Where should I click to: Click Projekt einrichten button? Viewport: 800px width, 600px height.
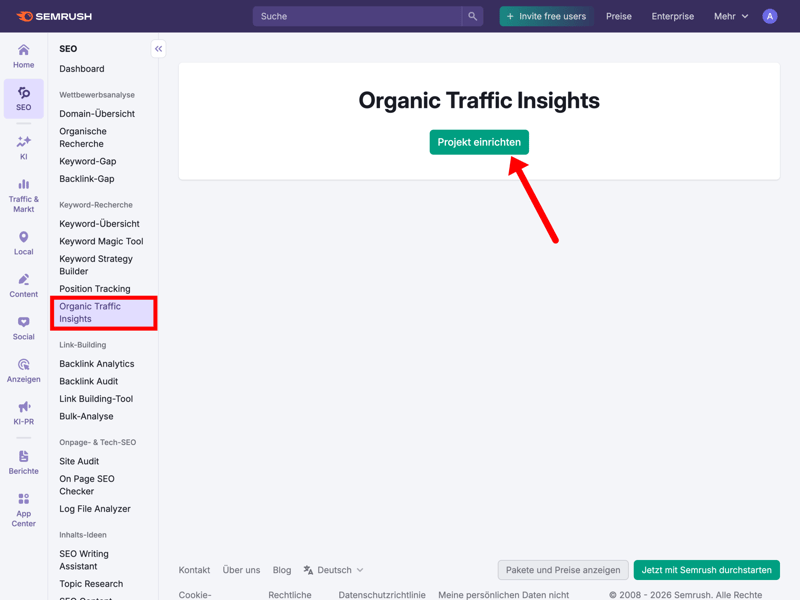point(479,142)
